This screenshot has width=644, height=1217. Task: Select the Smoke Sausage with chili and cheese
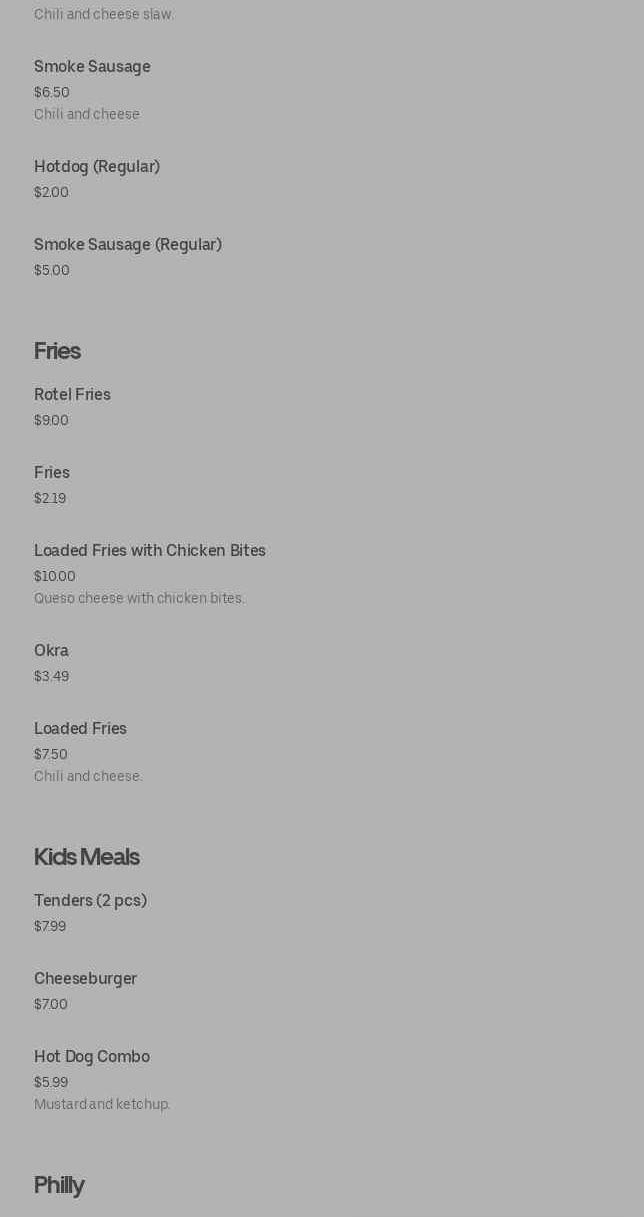92,67
